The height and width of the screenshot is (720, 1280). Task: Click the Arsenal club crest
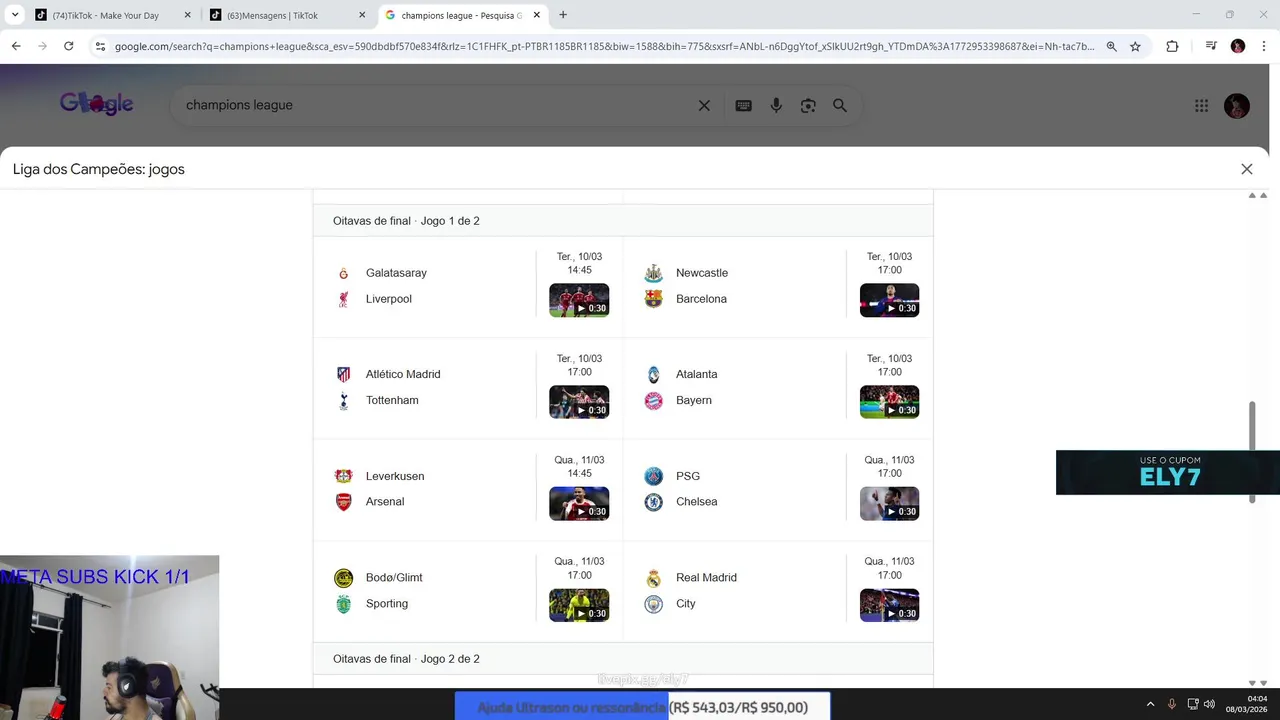pos(343,502)
